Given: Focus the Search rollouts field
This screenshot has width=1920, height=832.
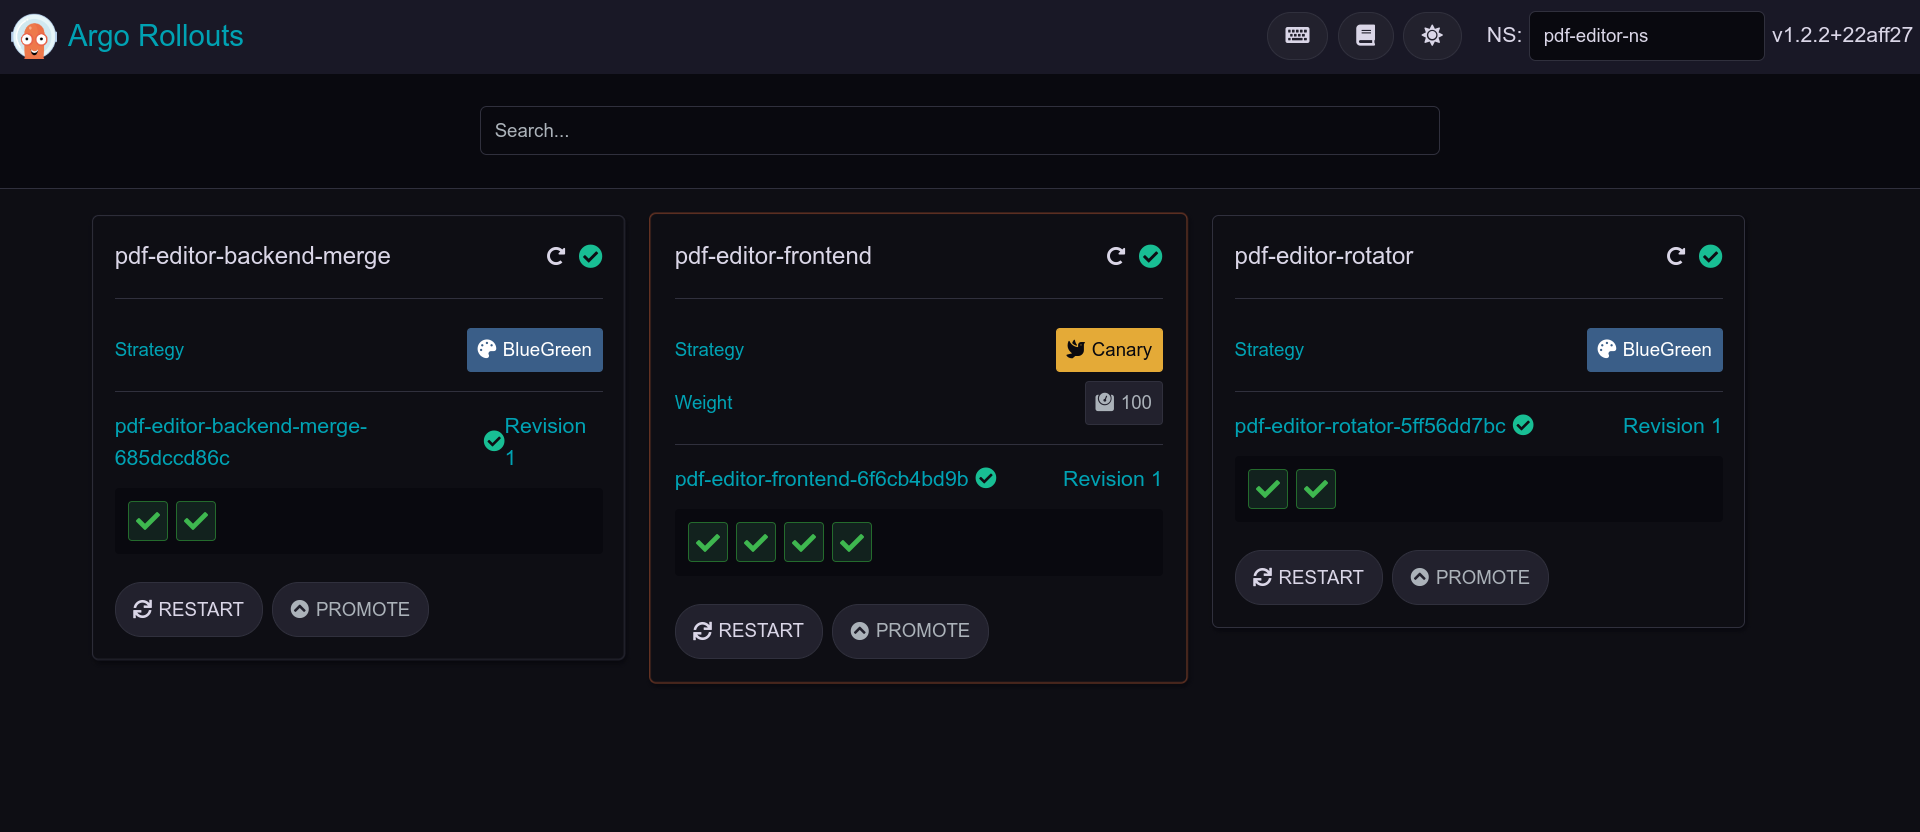Looking at the screenshot, I should click(x=959, y=131).
